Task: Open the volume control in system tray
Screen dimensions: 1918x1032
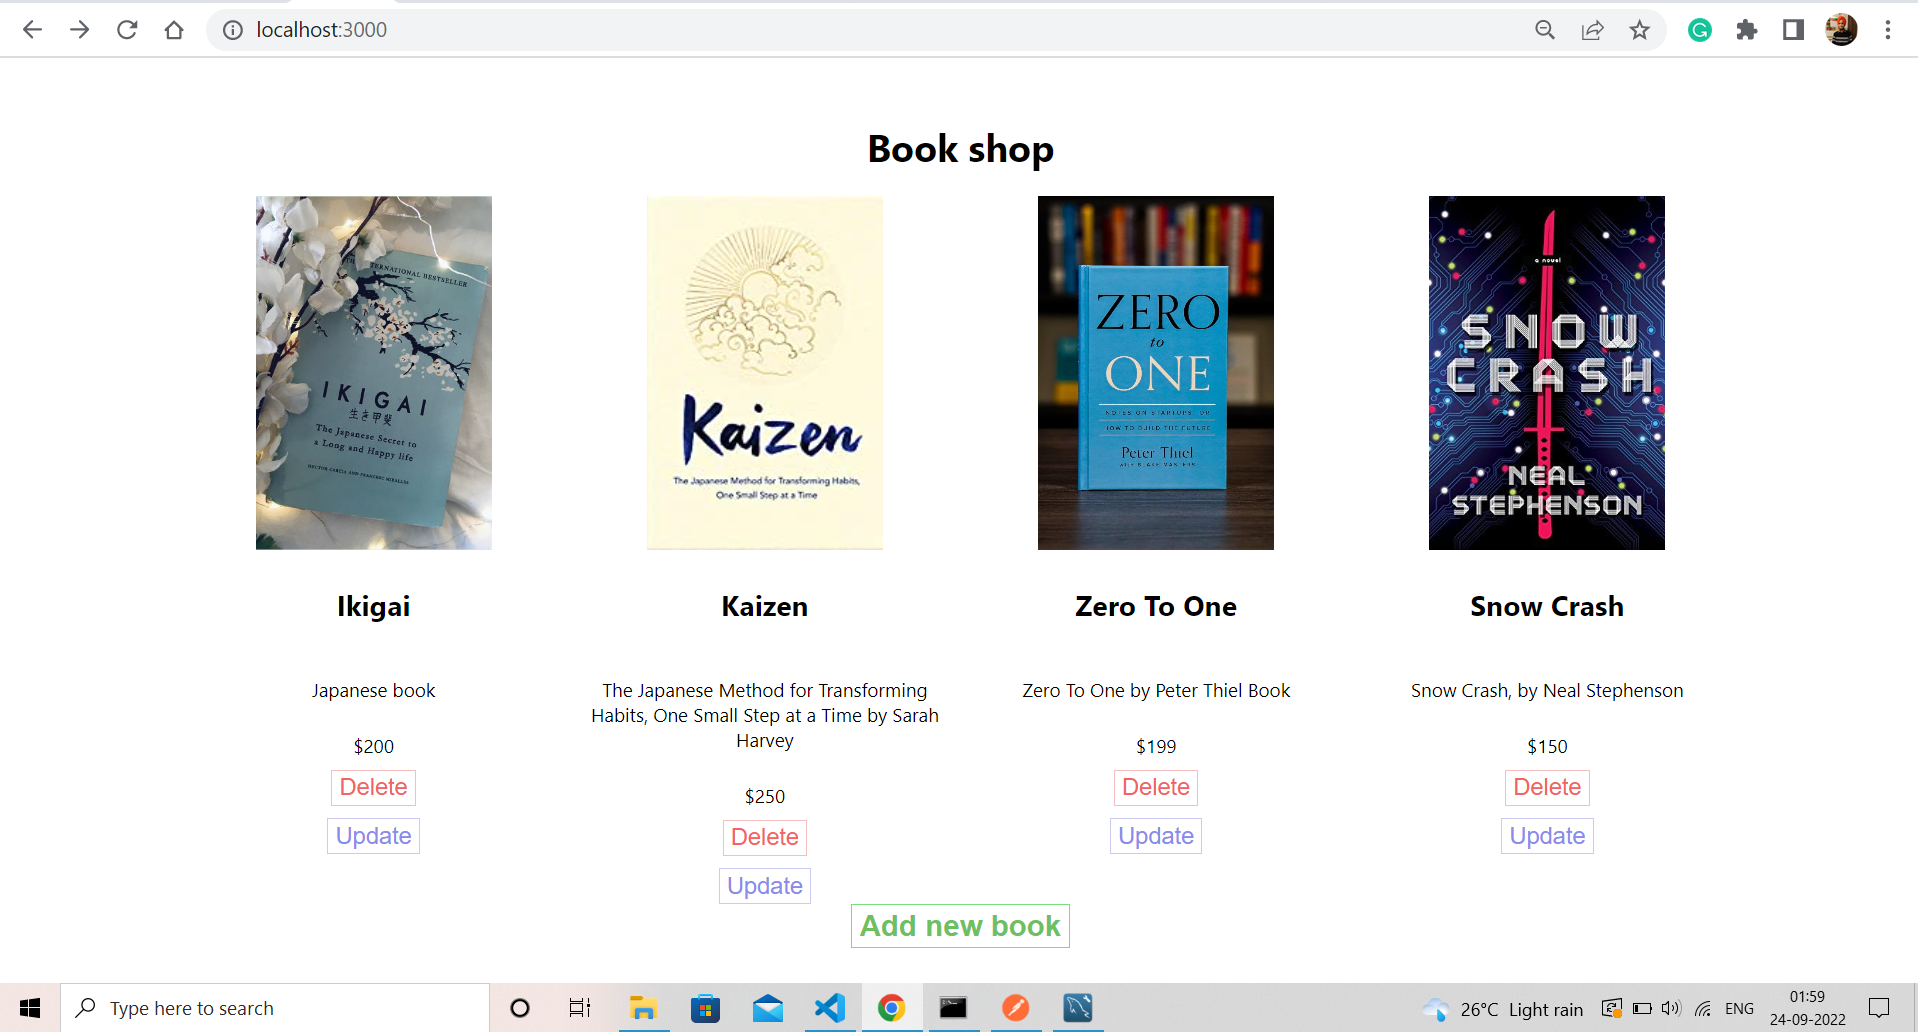Action: [x=1671, y=1008]
